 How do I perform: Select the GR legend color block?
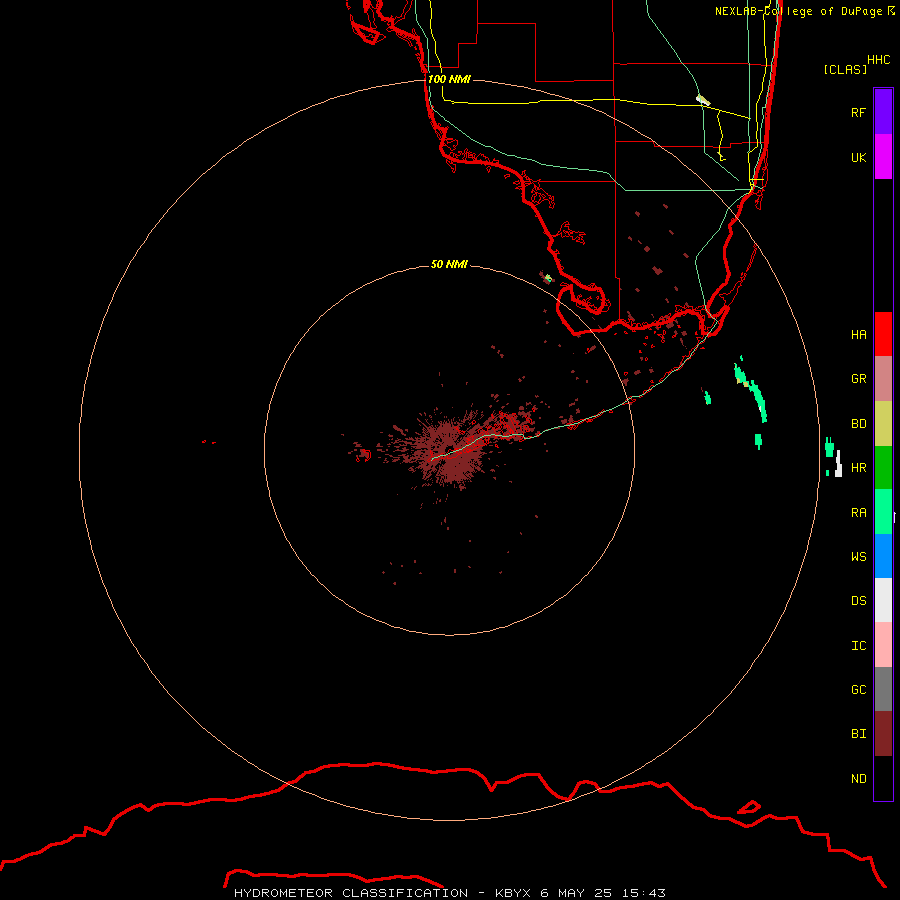pos(883,379)
